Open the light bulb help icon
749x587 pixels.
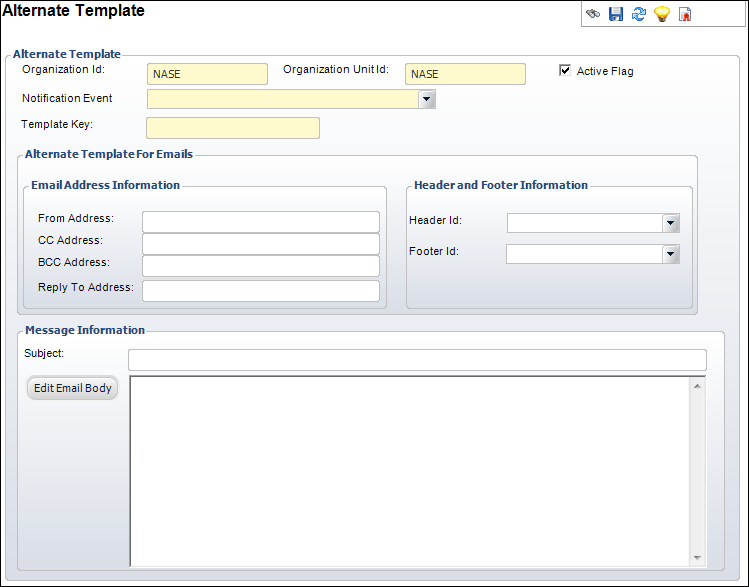click(661, 14)
